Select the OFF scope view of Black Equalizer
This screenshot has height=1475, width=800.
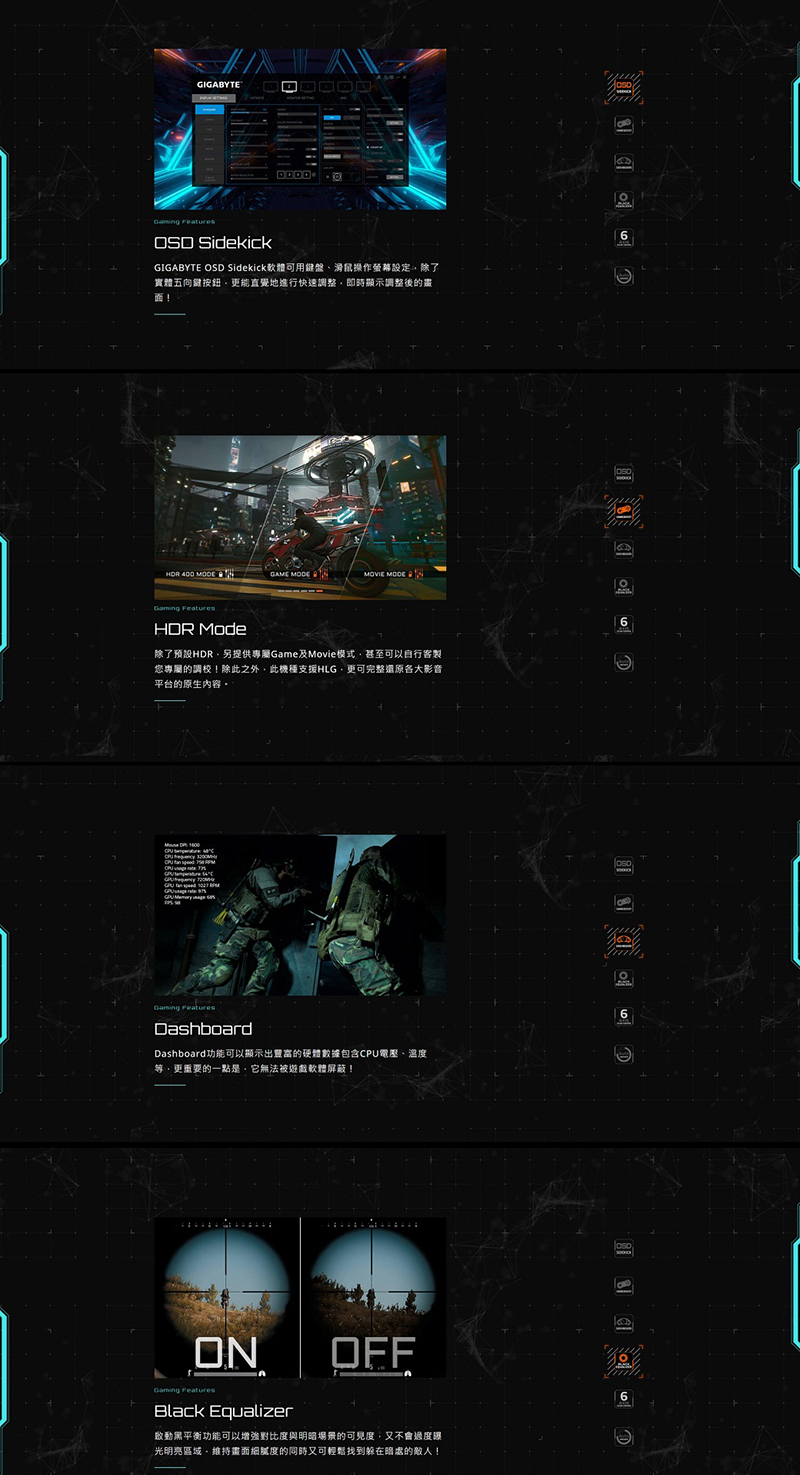click(374, 1297)
